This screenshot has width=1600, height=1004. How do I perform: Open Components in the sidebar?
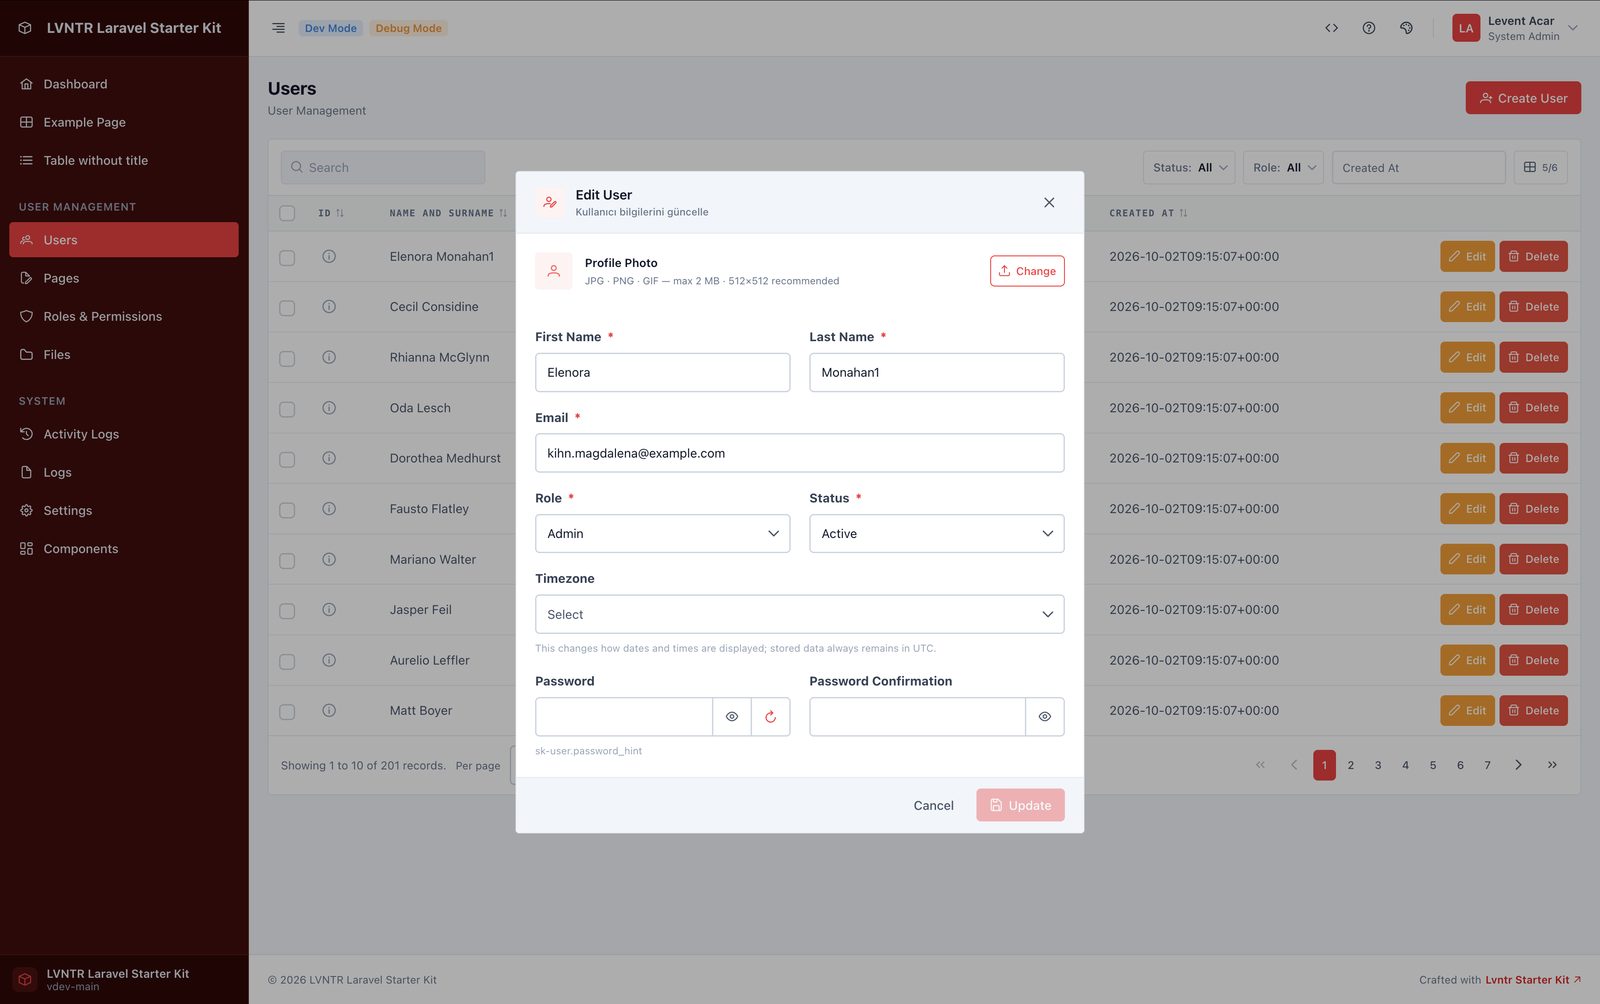[x=124, y=548]
